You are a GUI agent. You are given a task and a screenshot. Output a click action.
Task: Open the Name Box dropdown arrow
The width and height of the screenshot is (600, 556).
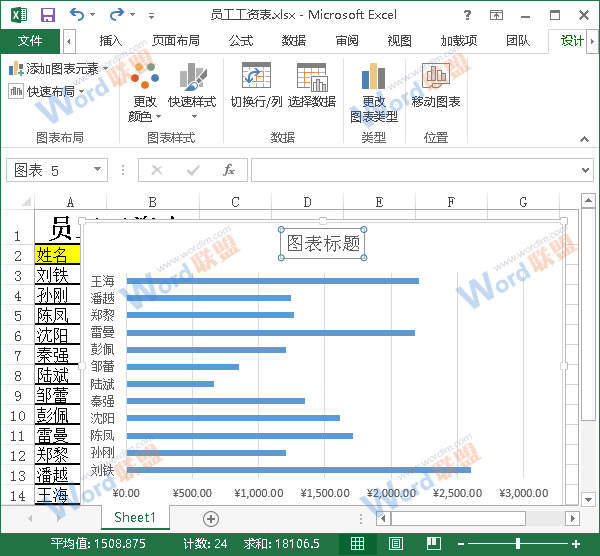point(125,170)
